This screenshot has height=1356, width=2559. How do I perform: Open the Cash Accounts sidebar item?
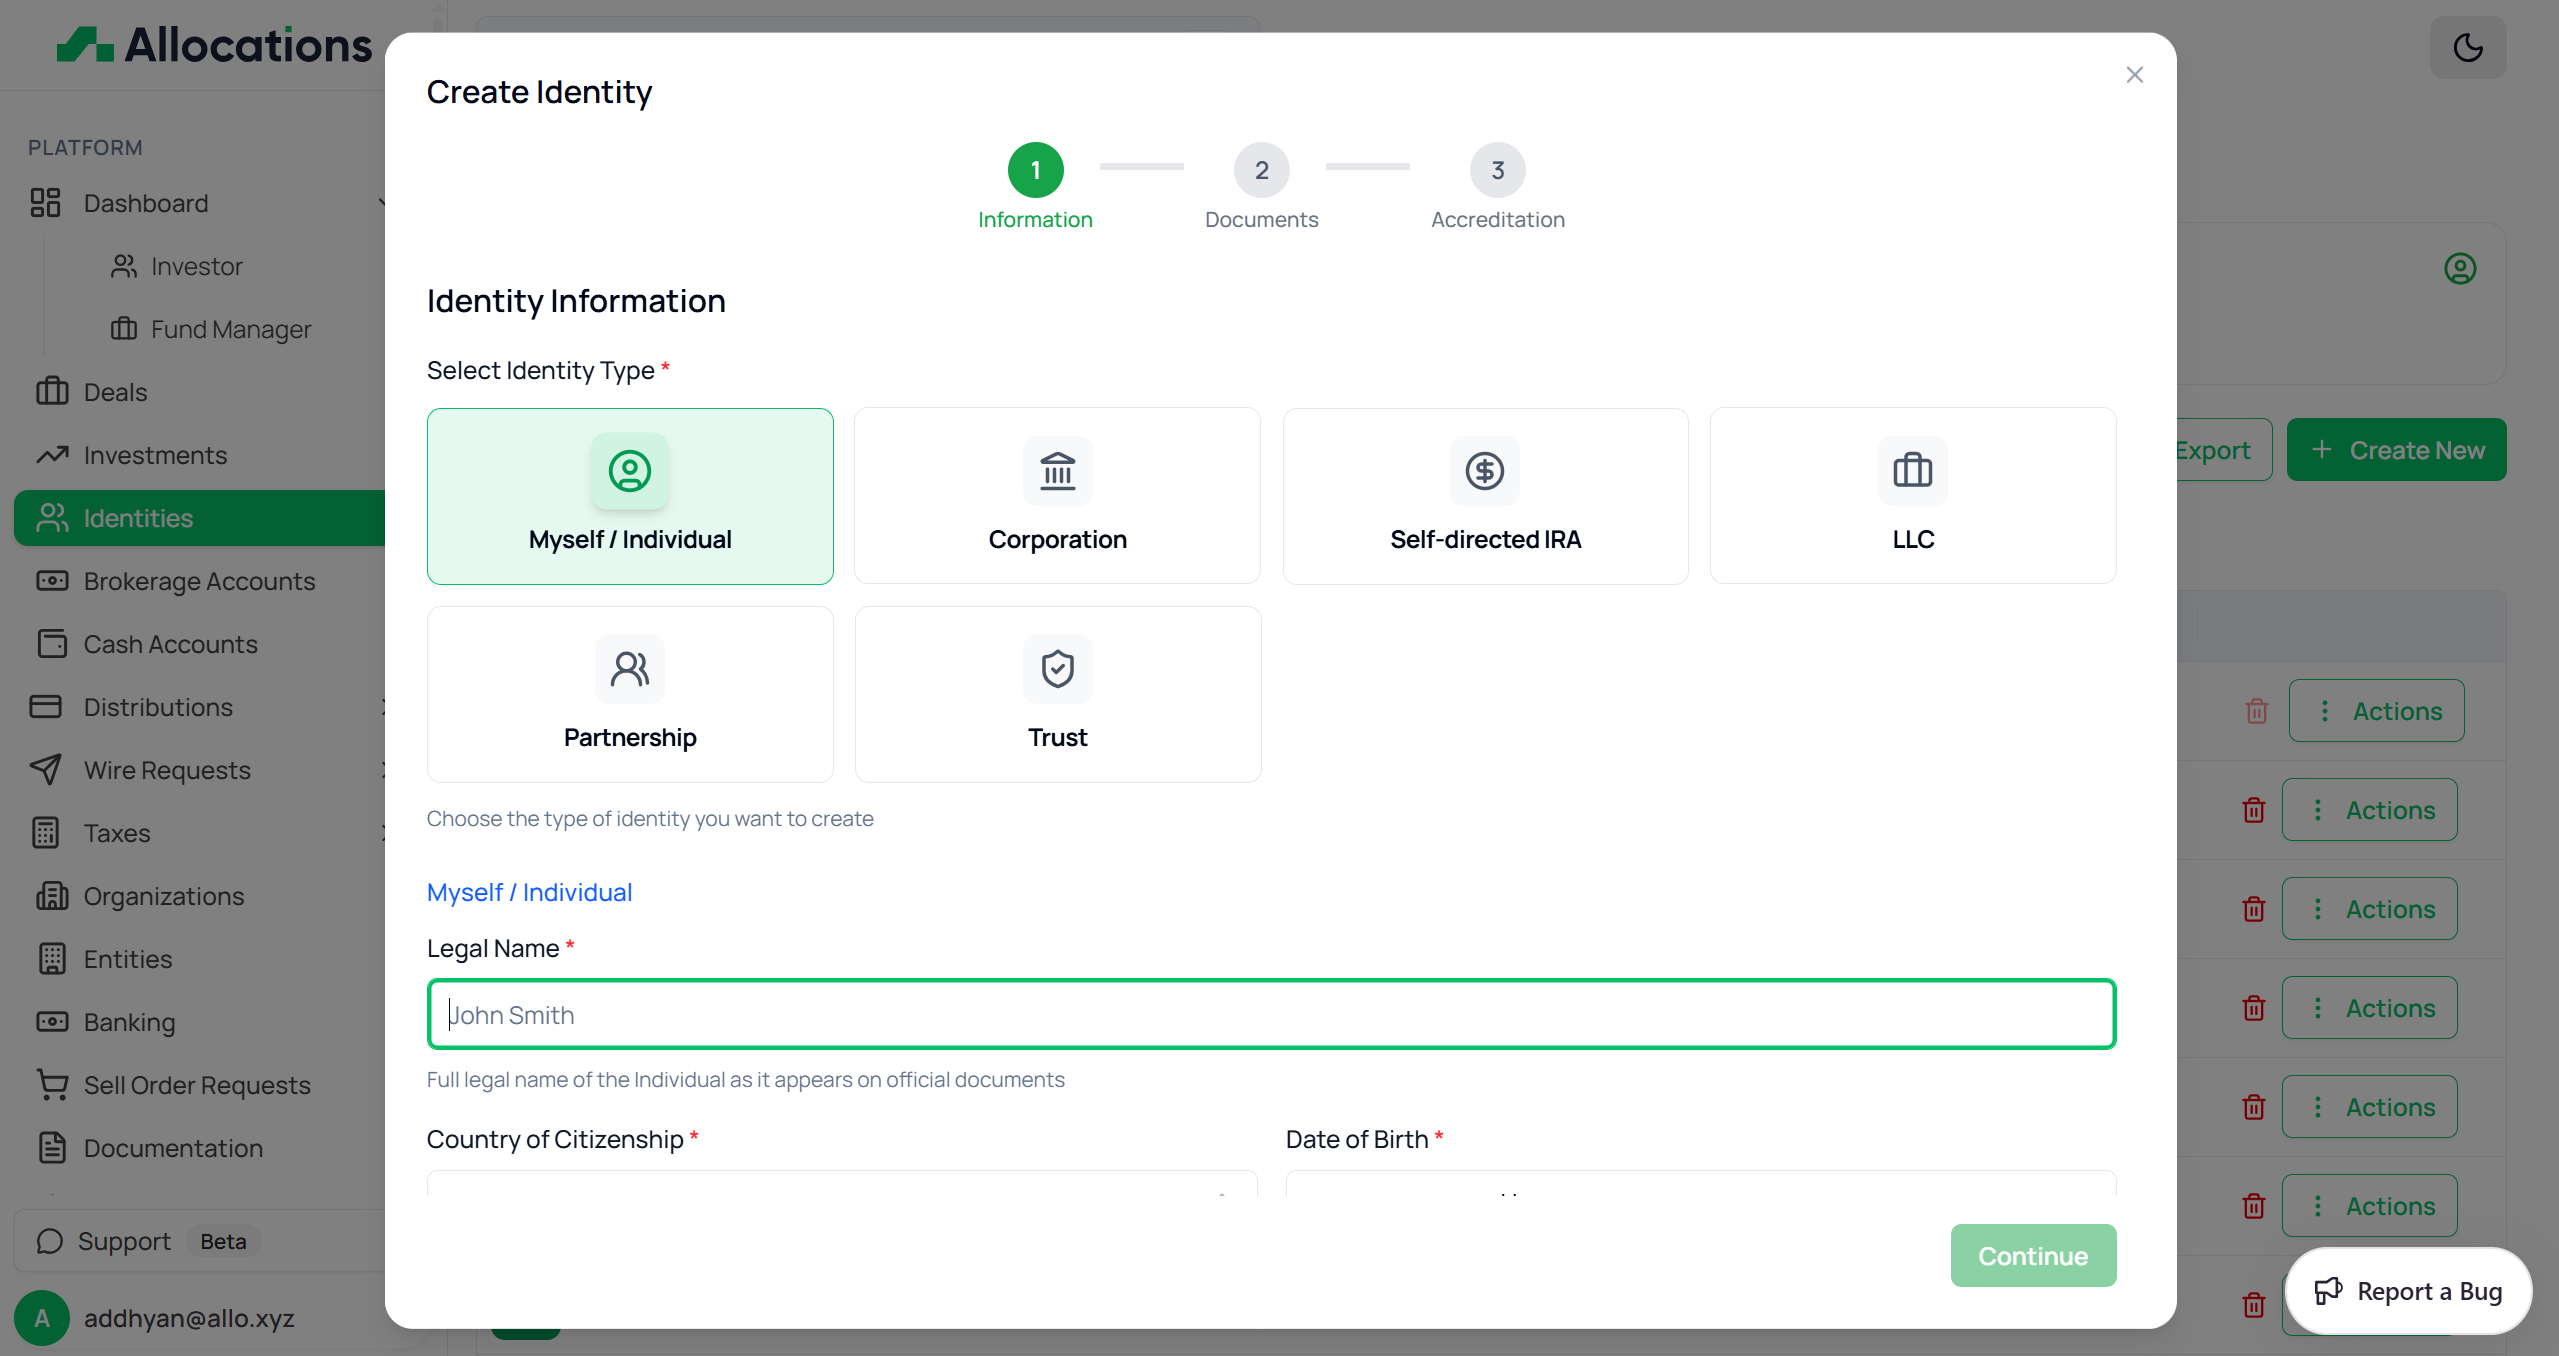(170, 644)
